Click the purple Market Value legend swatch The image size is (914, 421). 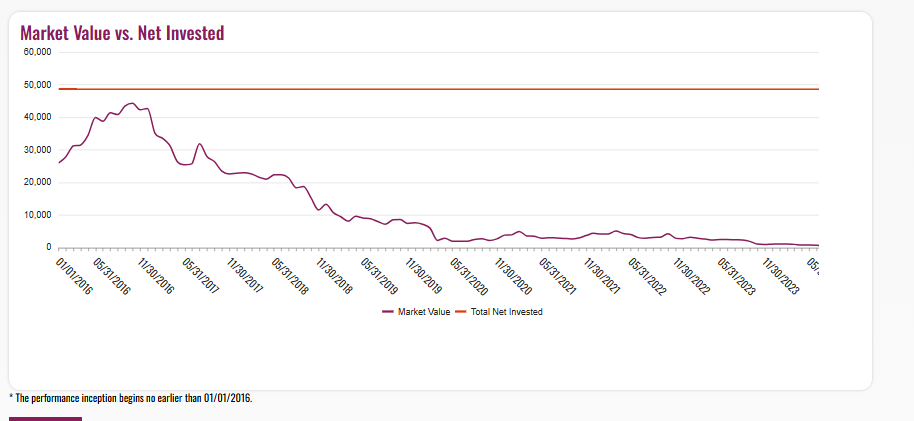click(x=388, y=312)
